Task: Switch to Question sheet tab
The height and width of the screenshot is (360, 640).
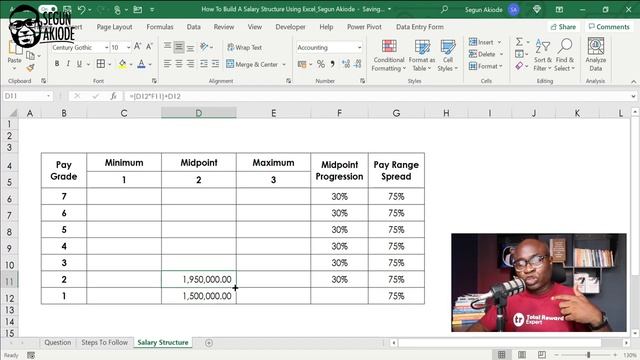Action: (58, 342)
